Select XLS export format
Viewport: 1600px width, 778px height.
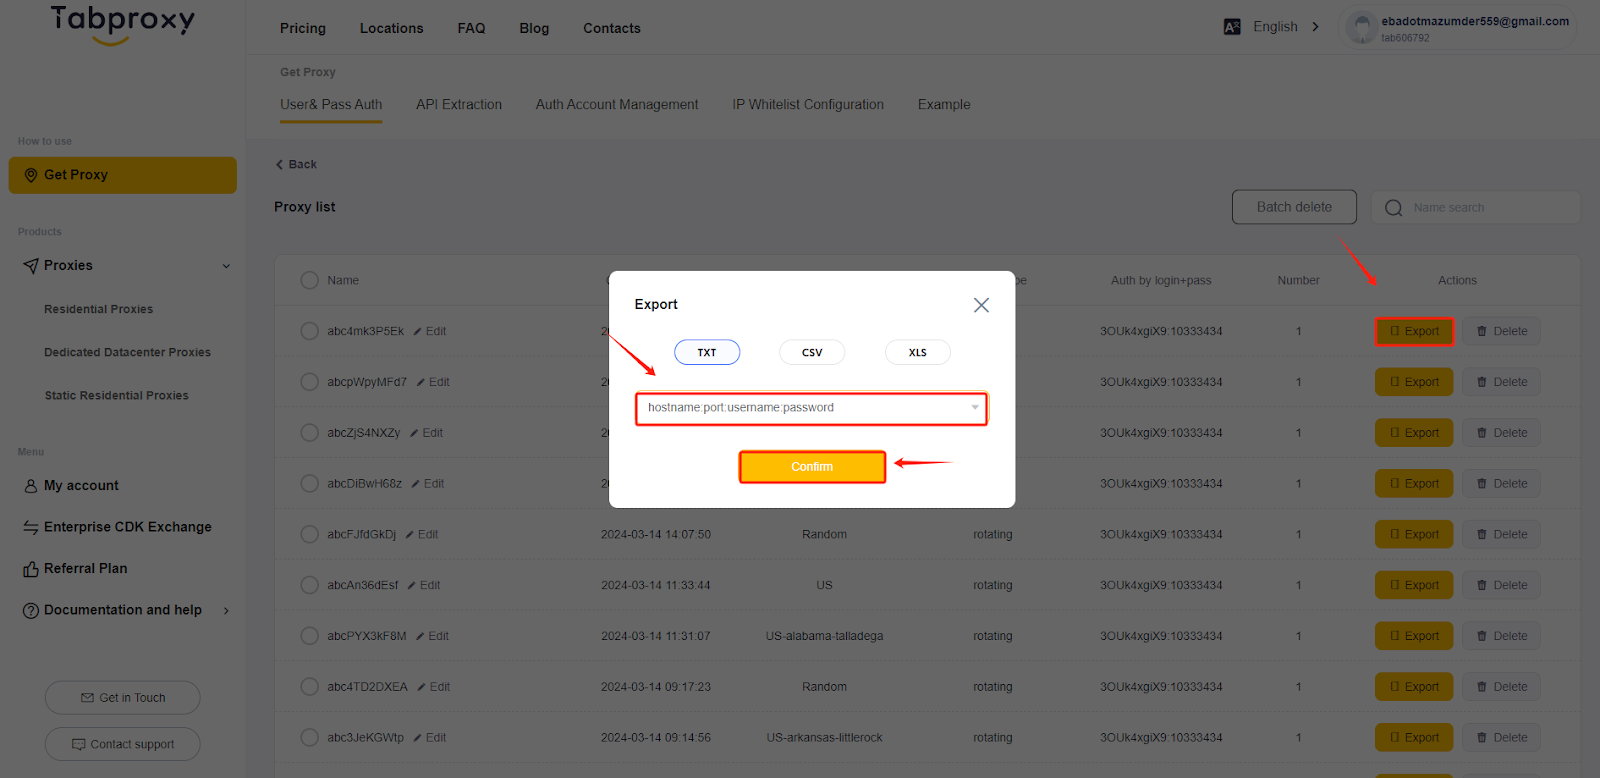[917, 352]
